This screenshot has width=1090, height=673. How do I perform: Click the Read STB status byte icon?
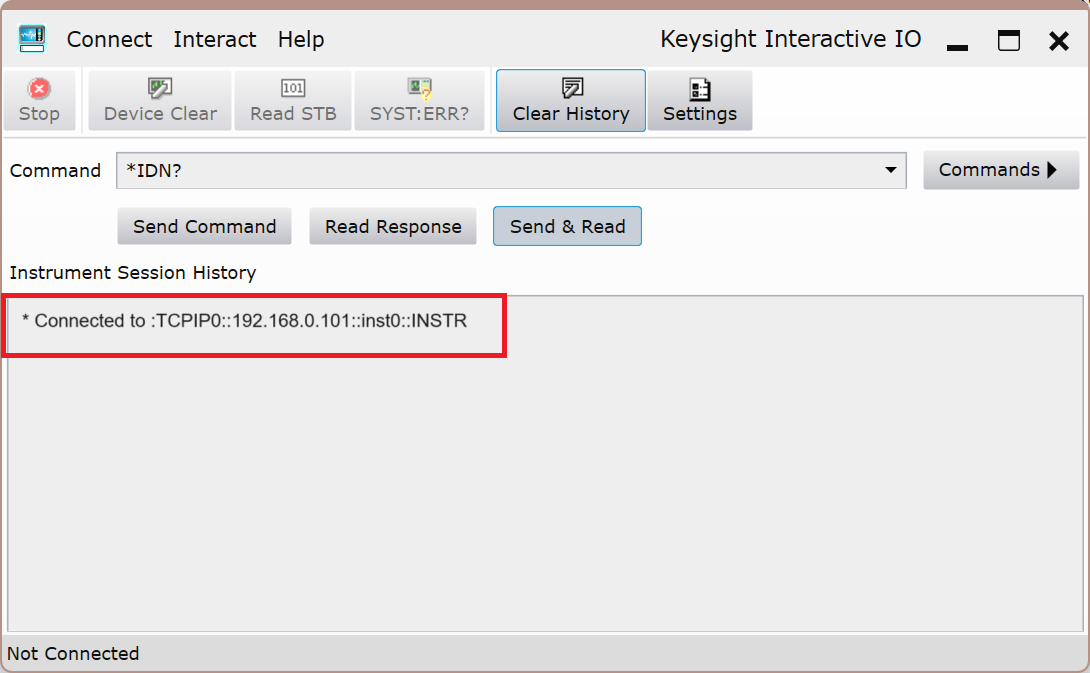[x=293, y=89]
